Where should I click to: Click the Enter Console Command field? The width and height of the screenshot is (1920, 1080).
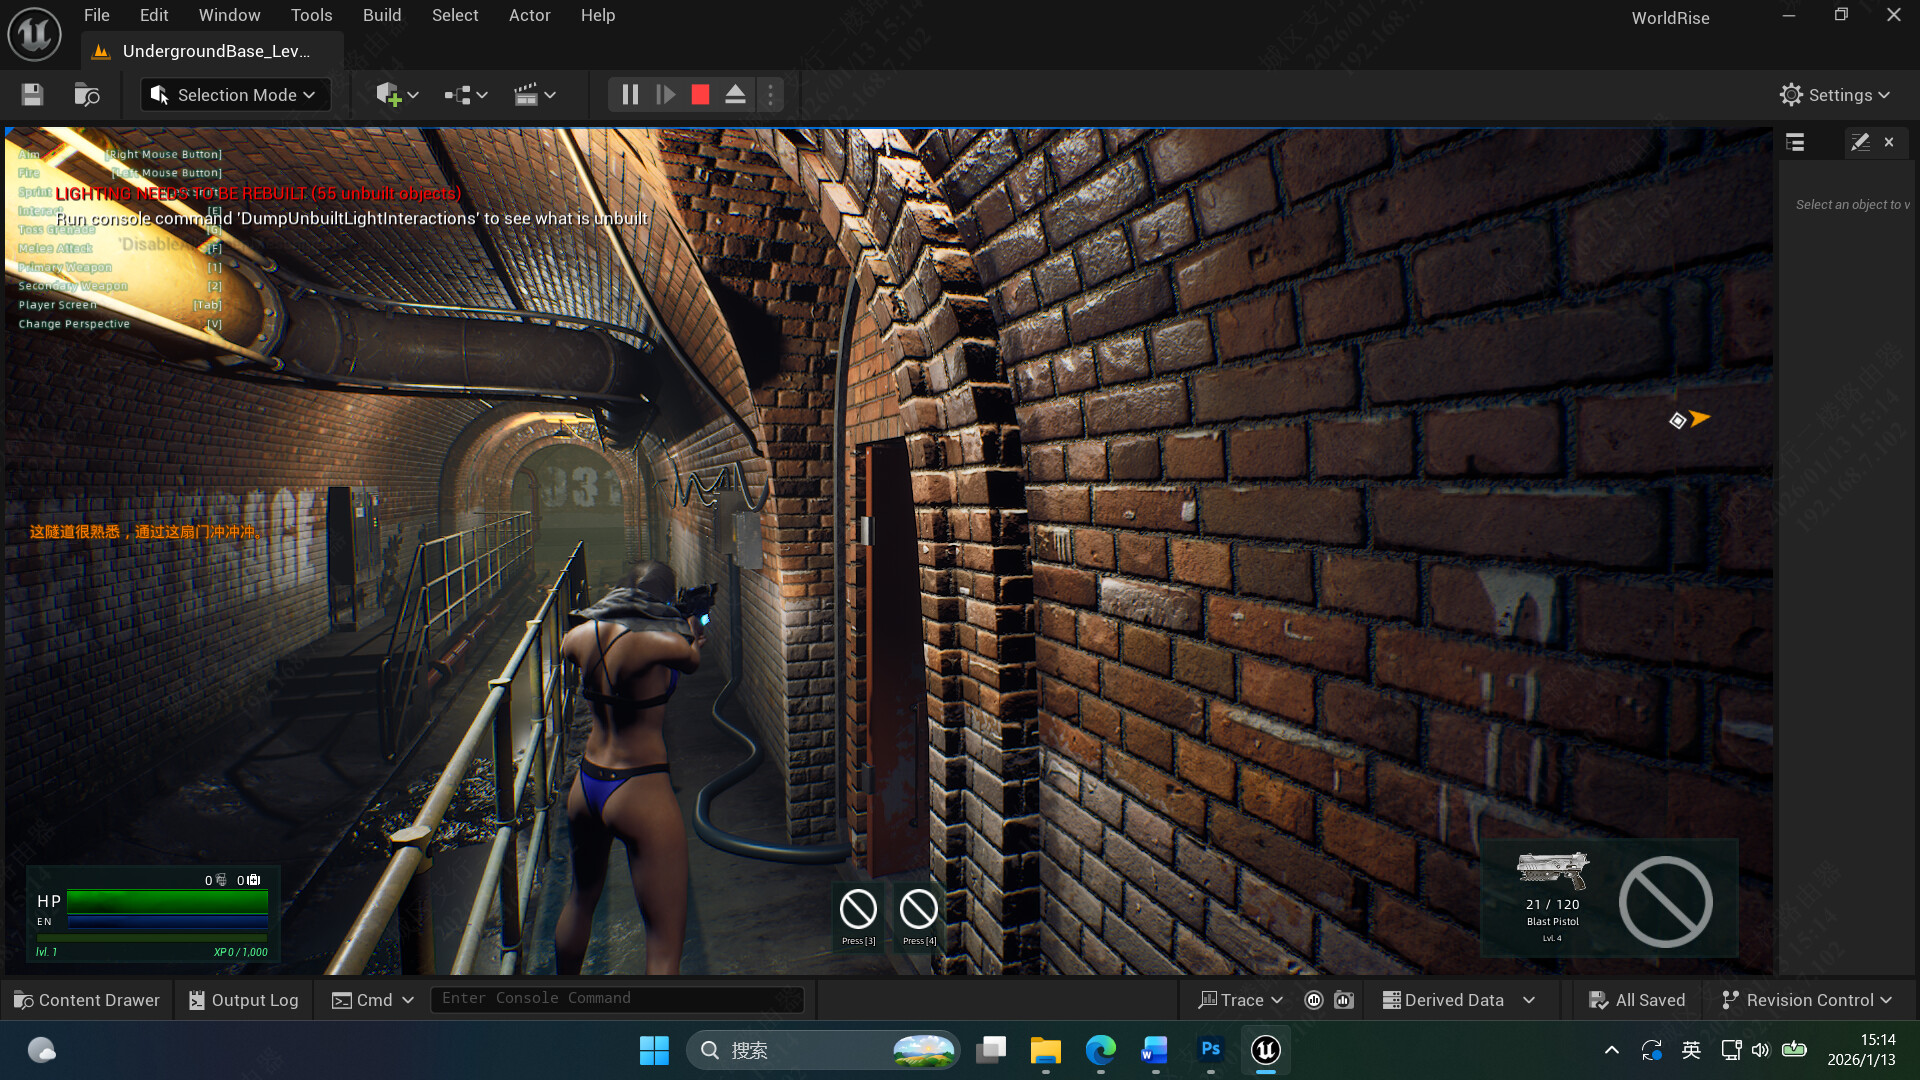click(x=617, y=998)
